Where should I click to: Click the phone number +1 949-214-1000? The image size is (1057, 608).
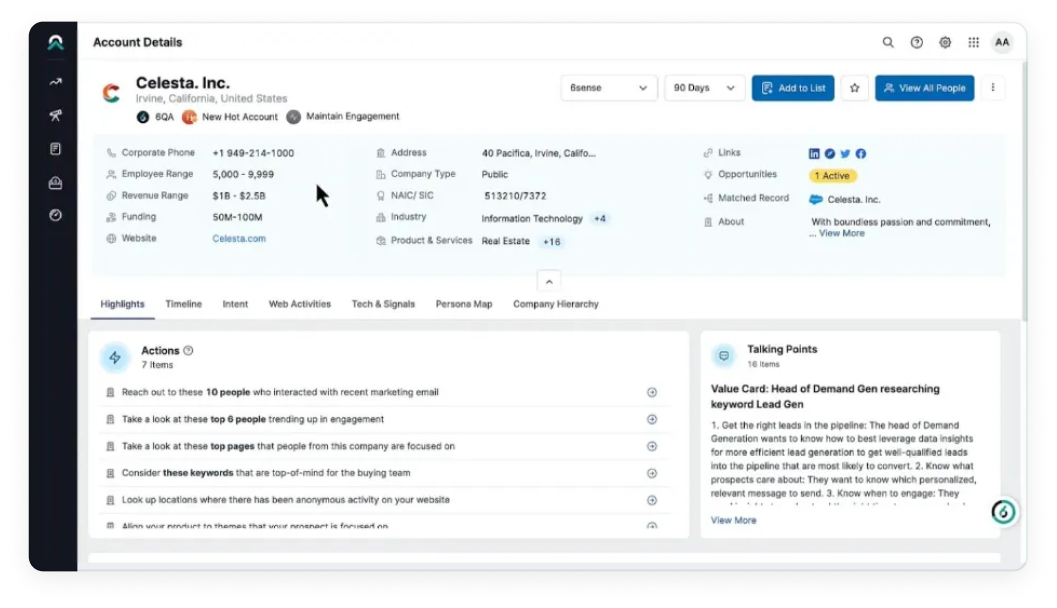(x=253, y=153)
